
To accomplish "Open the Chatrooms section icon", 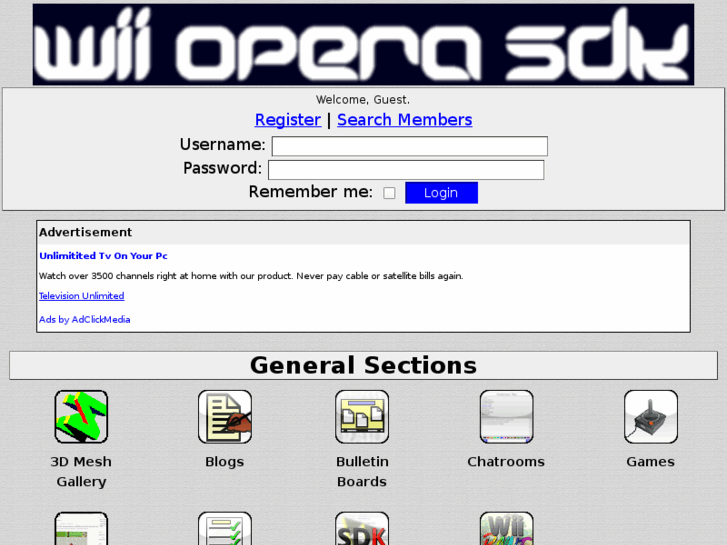I will (506, 417).
